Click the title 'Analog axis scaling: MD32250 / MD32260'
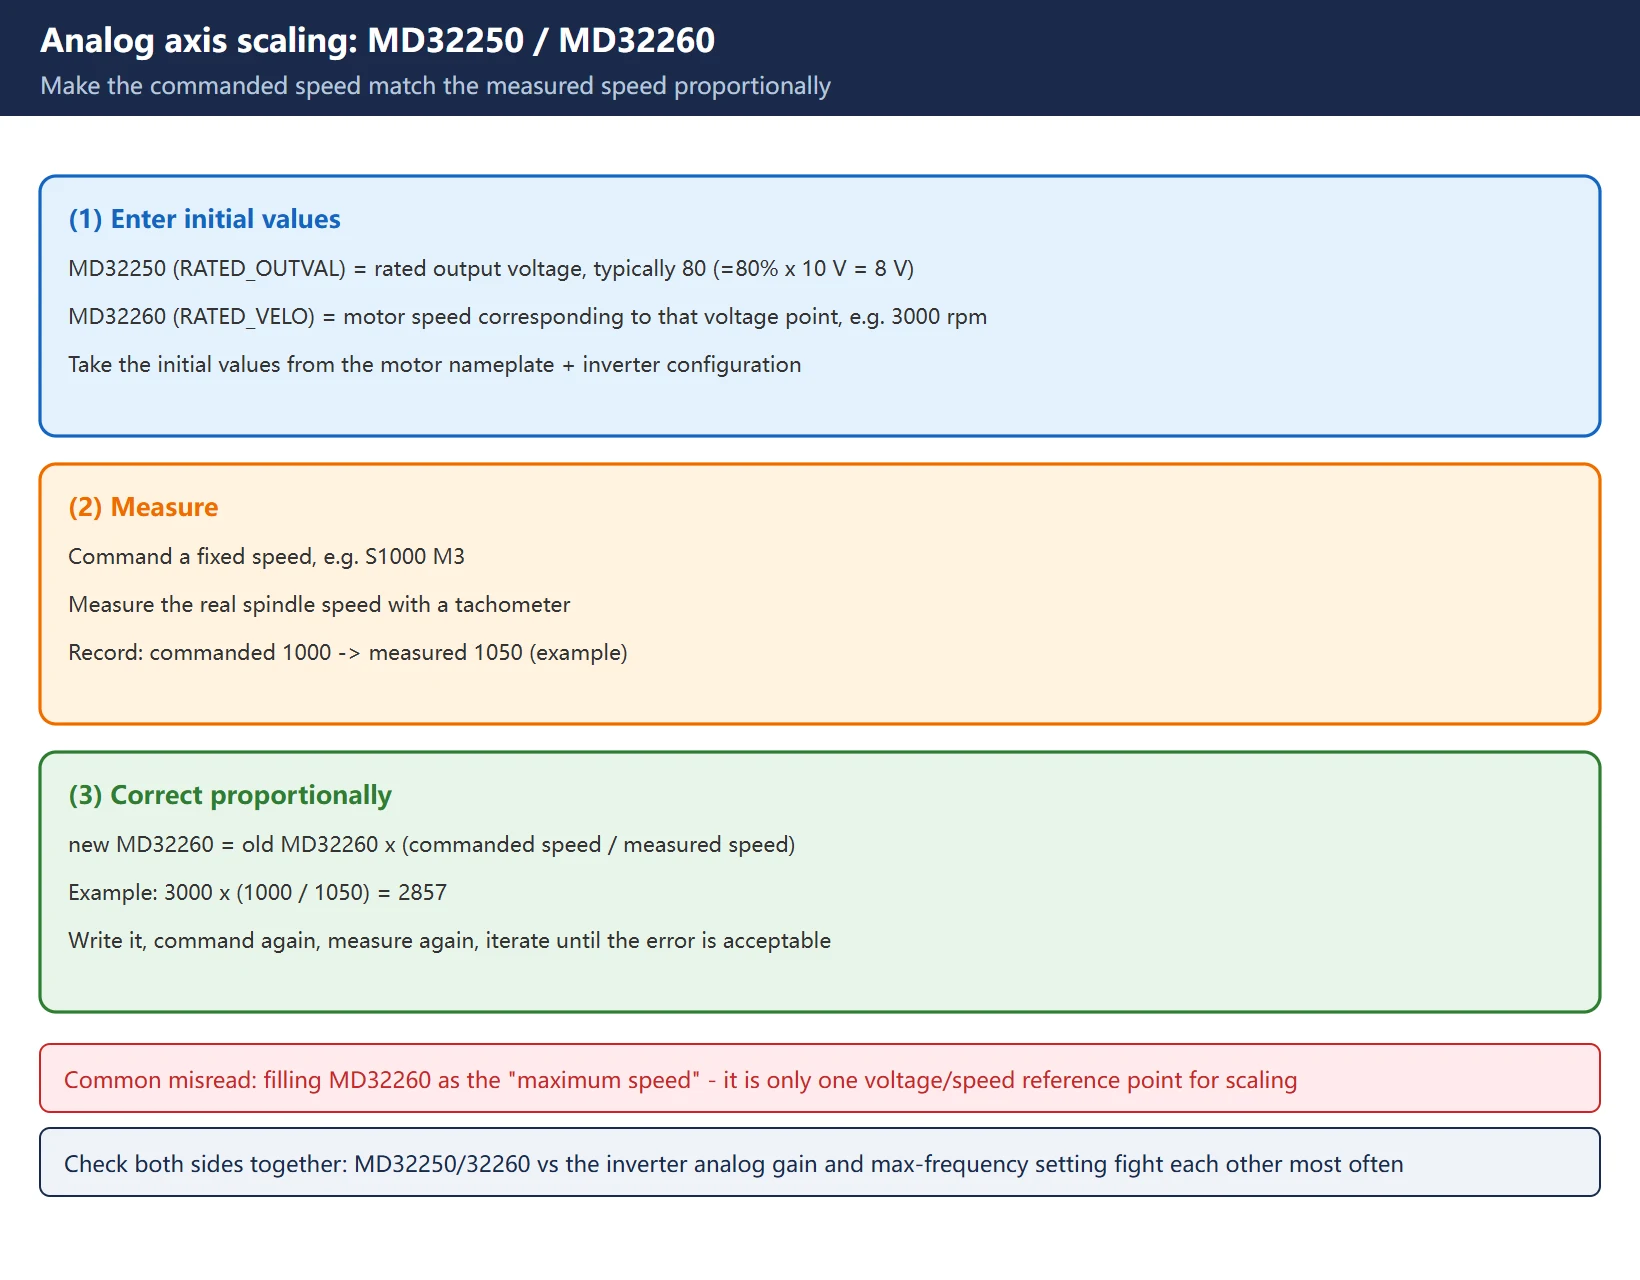Viewport: 1640px width, 1280px height. (x=377, y=40)
